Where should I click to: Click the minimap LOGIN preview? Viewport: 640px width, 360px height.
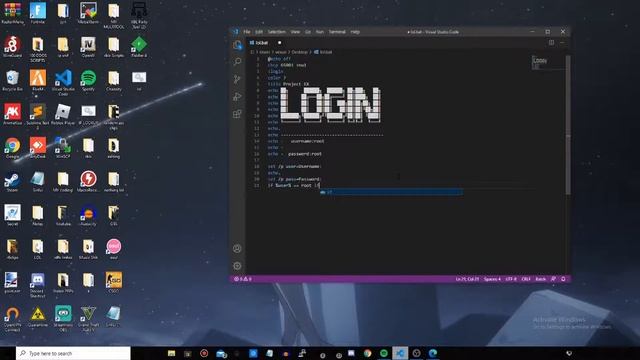(540, 61)
